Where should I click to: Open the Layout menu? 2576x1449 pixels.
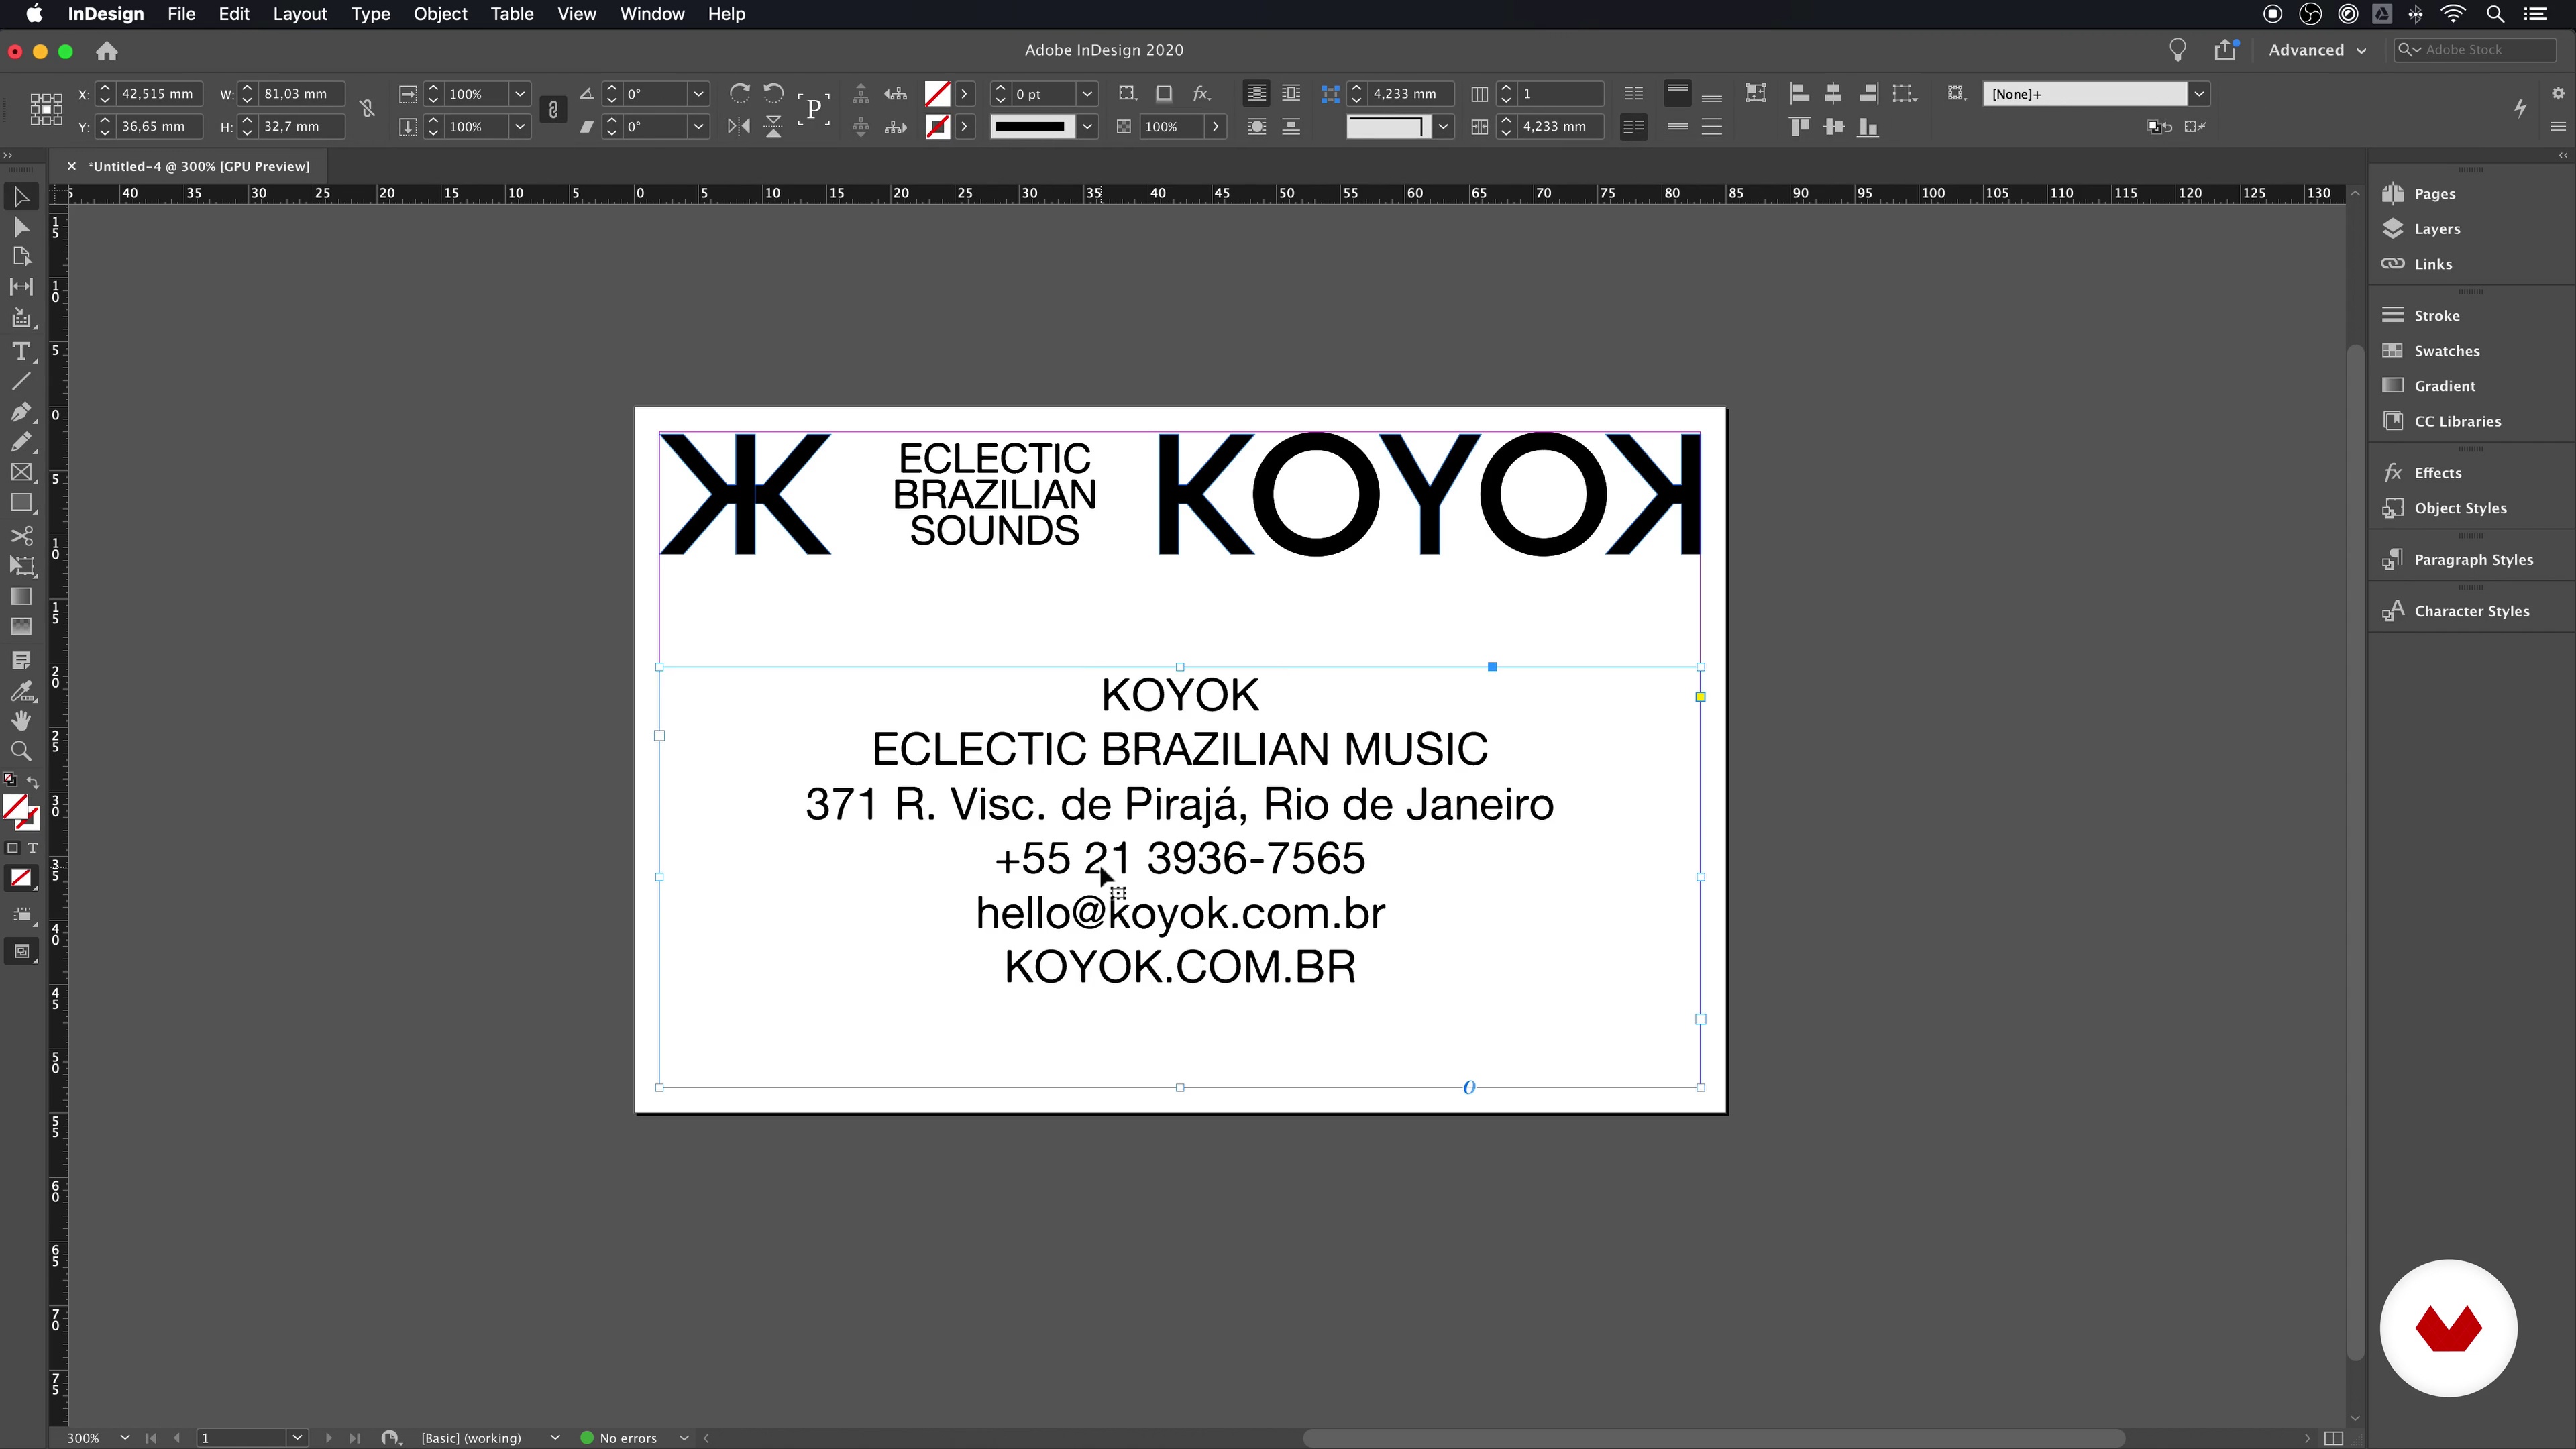[300, 14]
